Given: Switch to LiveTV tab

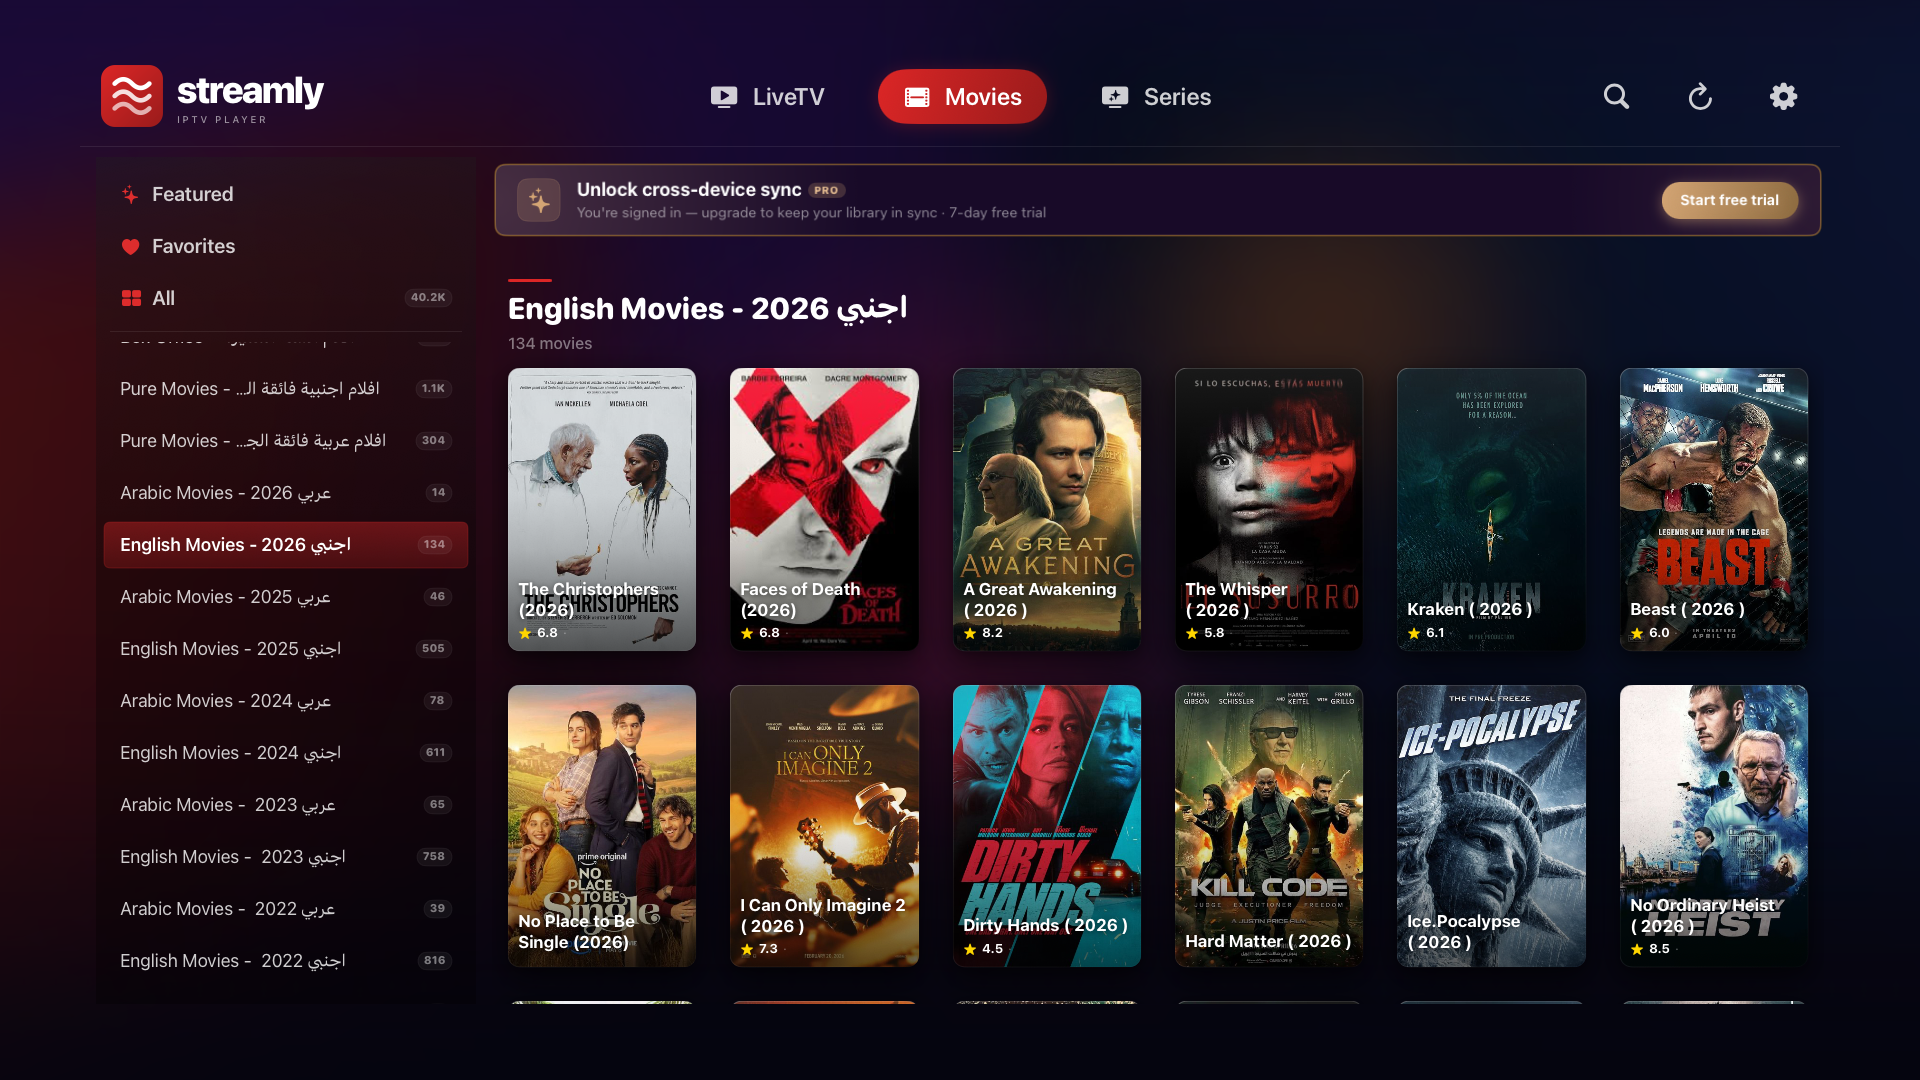Looking at the screenshot, I should click(x=767, y=97).
